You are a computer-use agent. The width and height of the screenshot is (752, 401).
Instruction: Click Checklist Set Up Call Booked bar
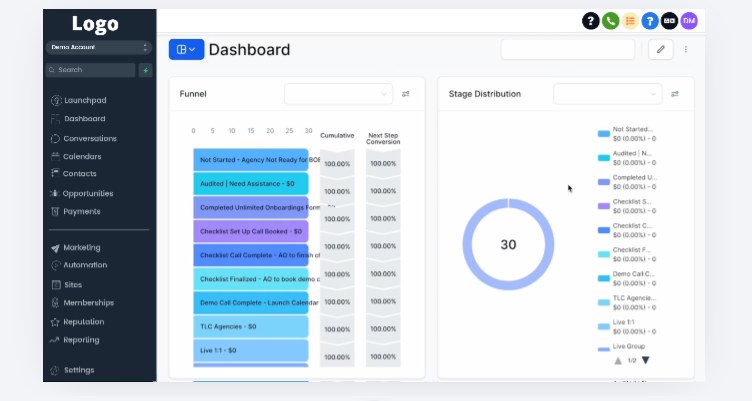[x=251, y=231]
